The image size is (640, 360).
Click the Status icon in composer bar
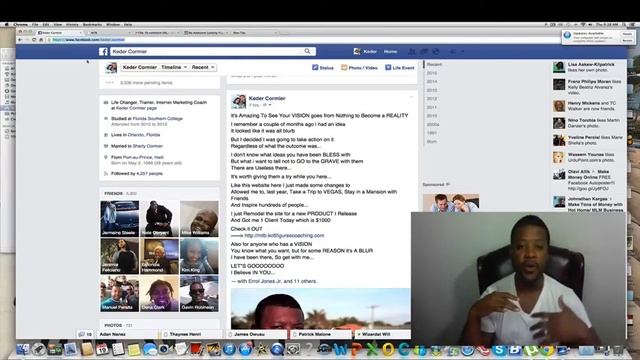click(x=315, y=67)
